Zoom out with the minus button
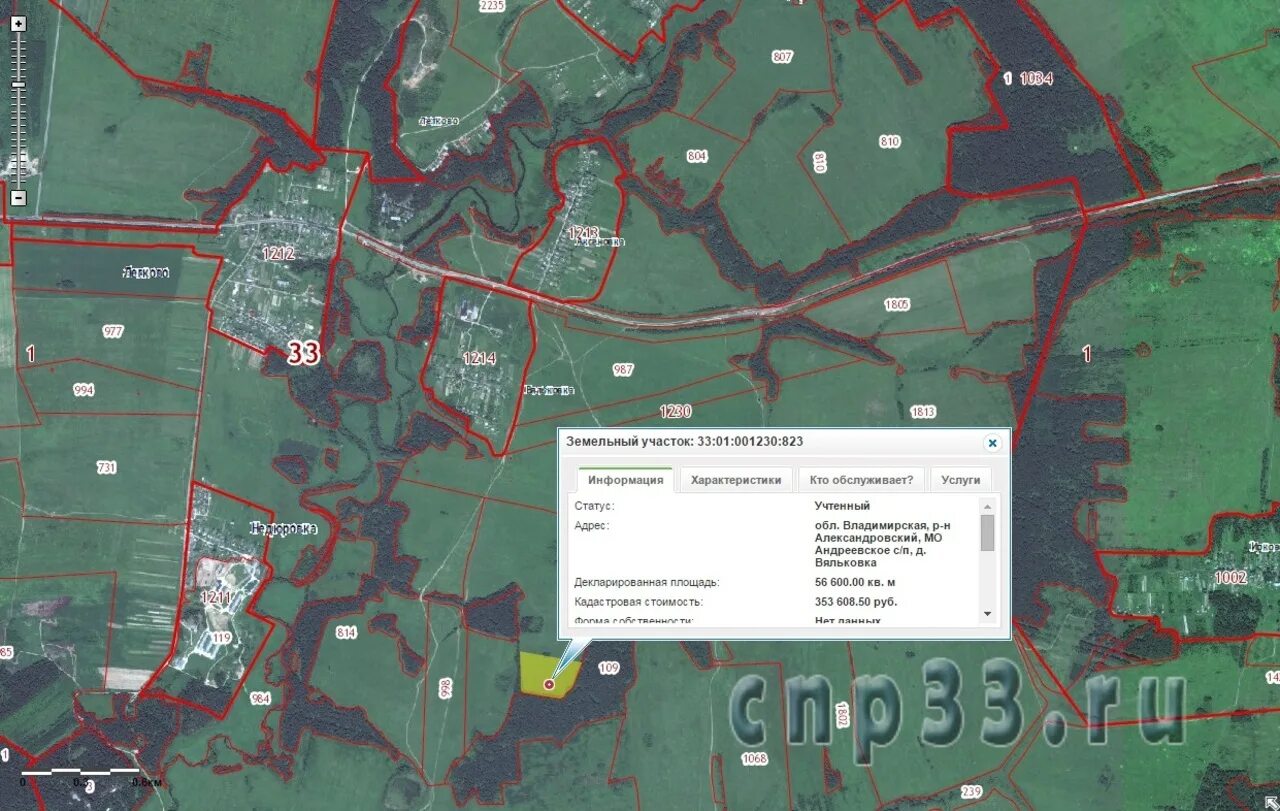This screenshot has width=1280, height=811. click(x=18, y=198)
